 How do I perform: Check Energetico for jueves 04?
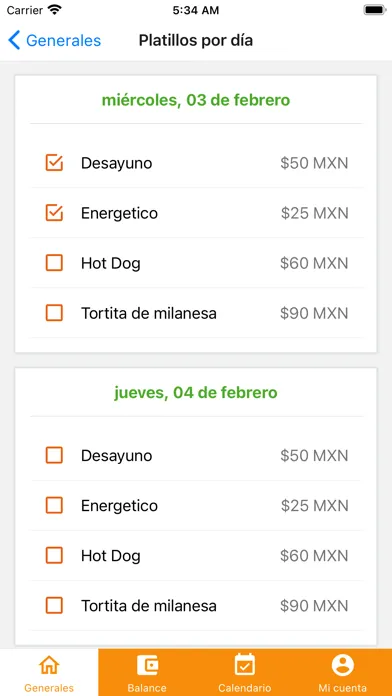pos(54,506)
